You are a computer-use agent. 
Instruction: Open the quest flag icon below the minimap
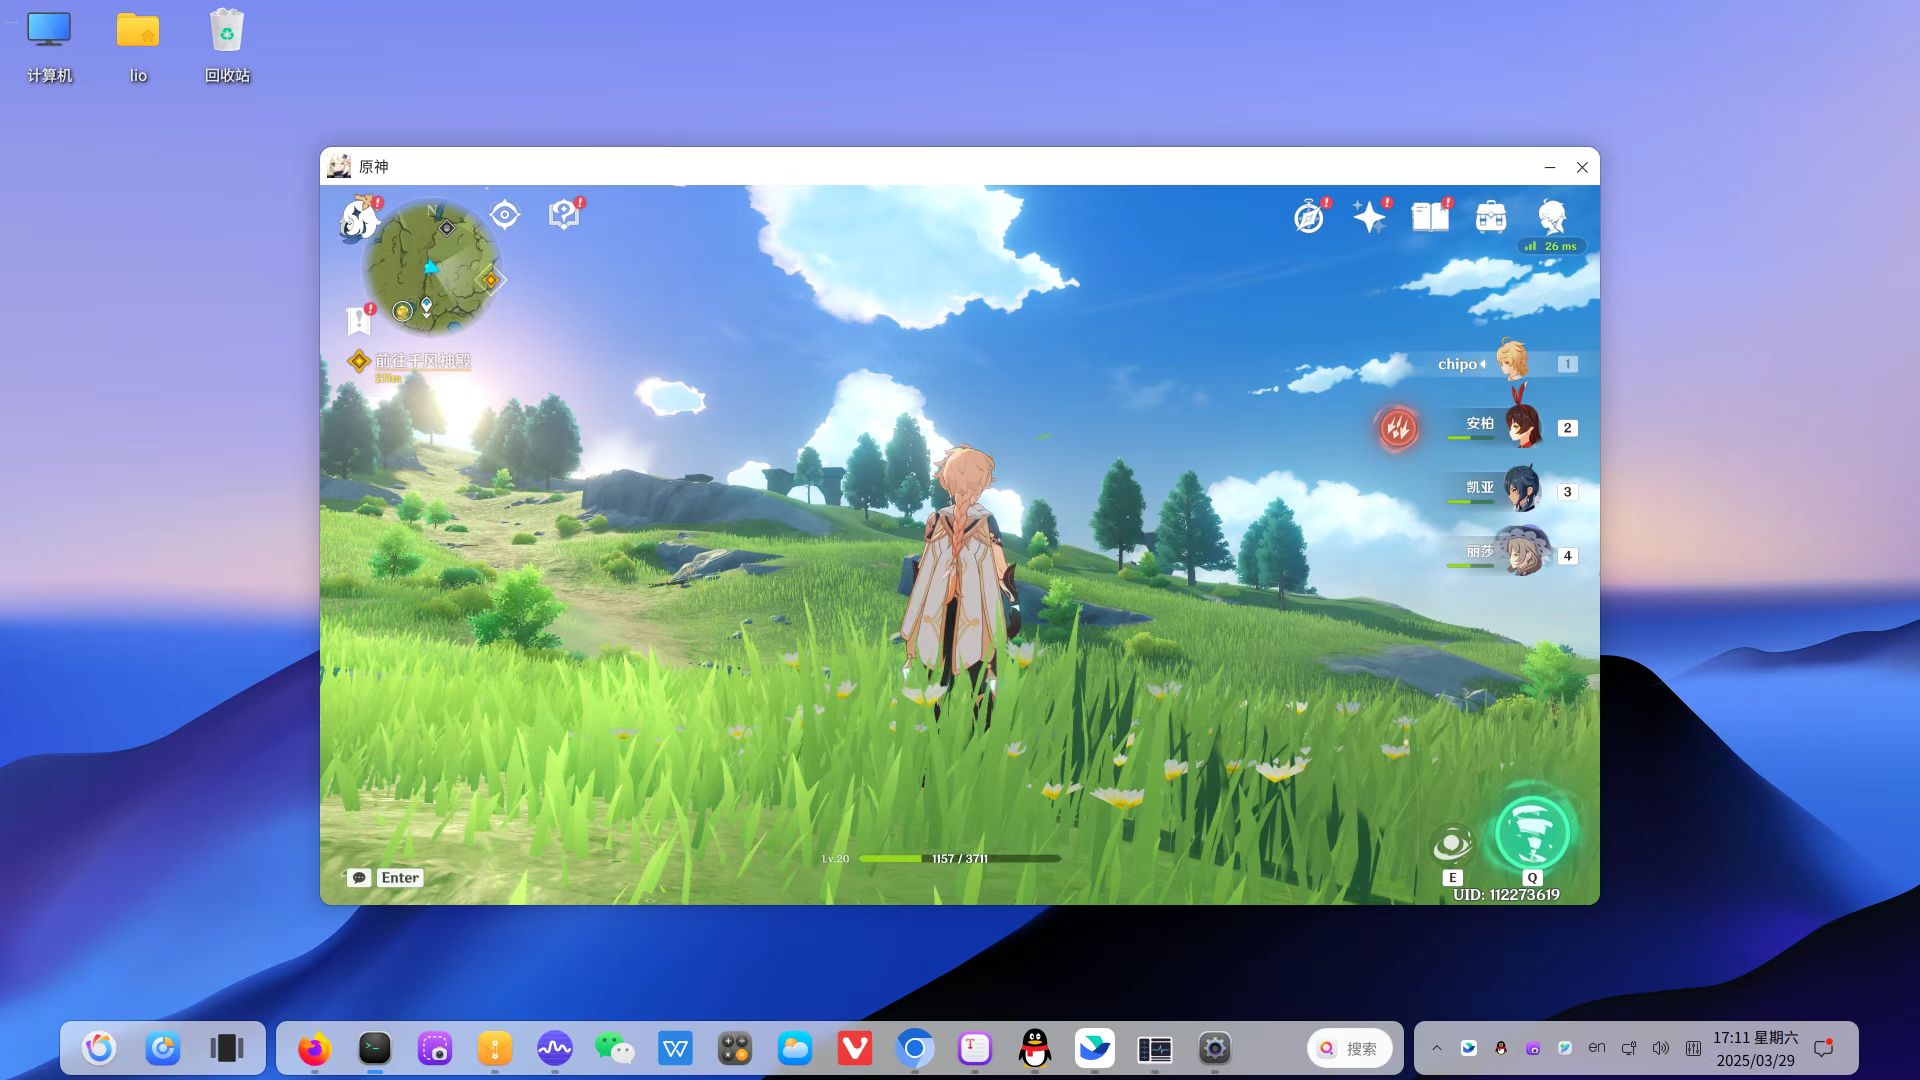tap(358, 321)
